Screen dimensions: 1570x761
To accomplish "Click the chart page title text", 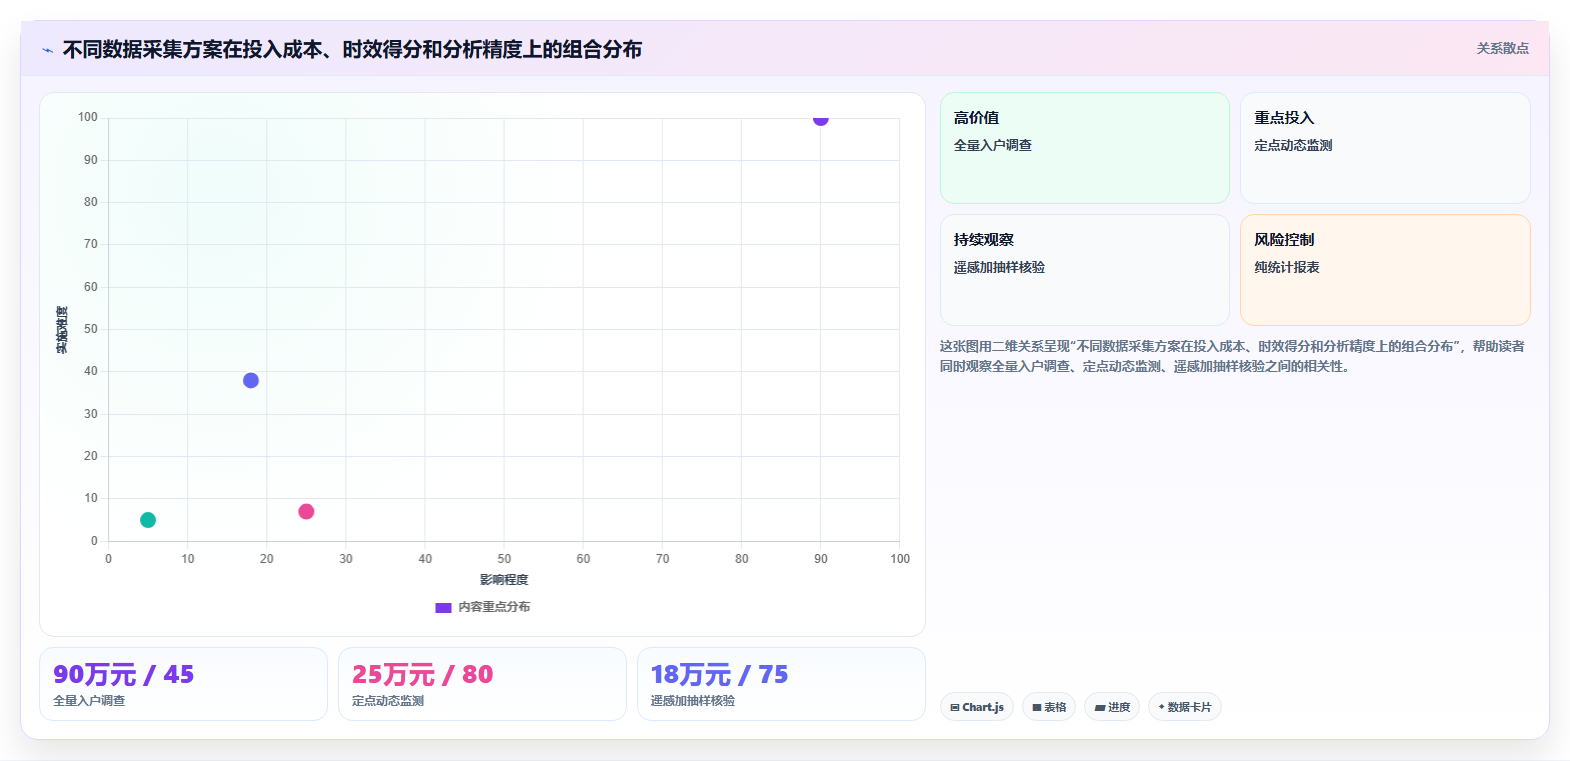I will tap(352, 49).
